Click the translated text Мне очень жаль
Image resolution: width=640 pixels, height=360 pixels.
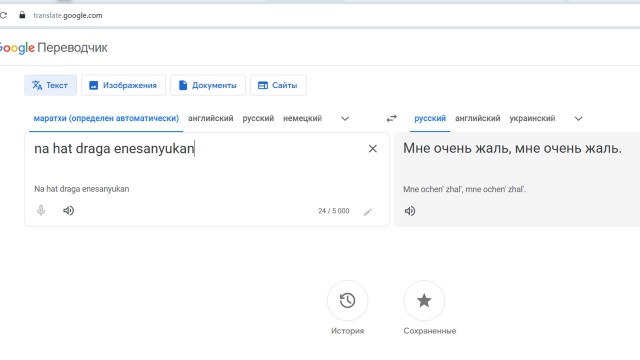pyautogui.click(x=512, y=148)
